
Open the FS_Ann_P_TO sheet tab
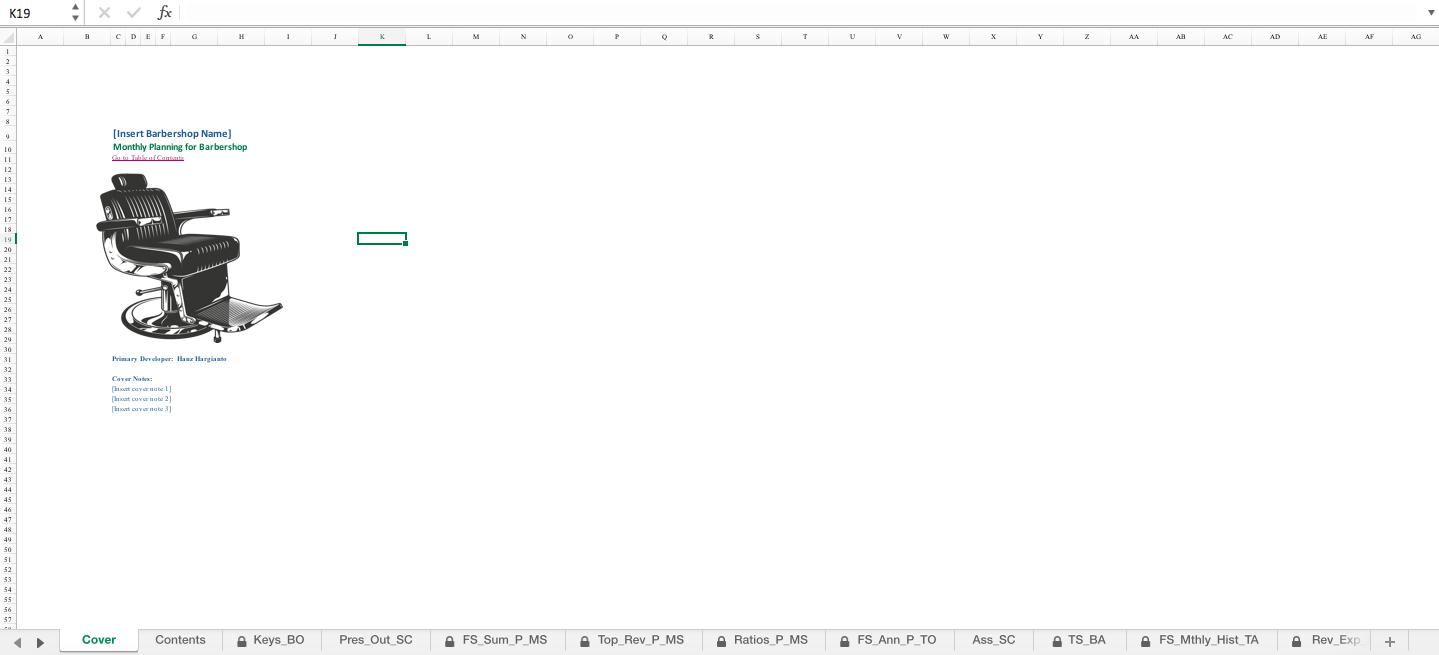coord(889,640)
